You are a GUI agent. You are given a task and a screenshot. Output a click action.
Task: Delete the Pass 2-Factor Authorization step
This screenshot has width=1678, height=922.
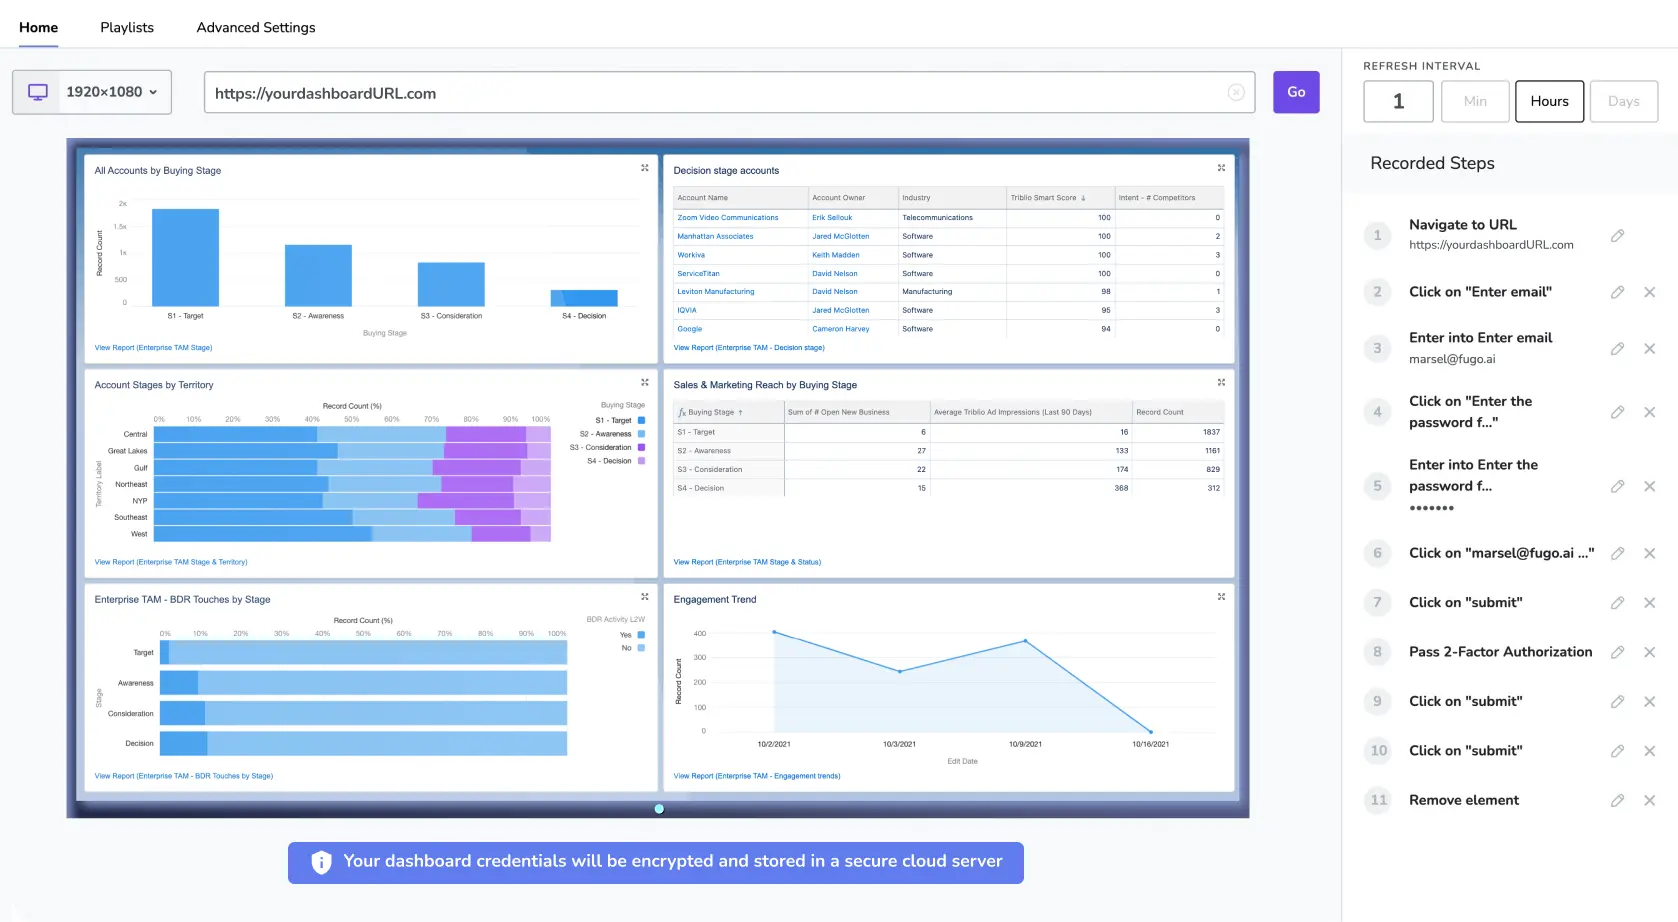(1649, 652)
